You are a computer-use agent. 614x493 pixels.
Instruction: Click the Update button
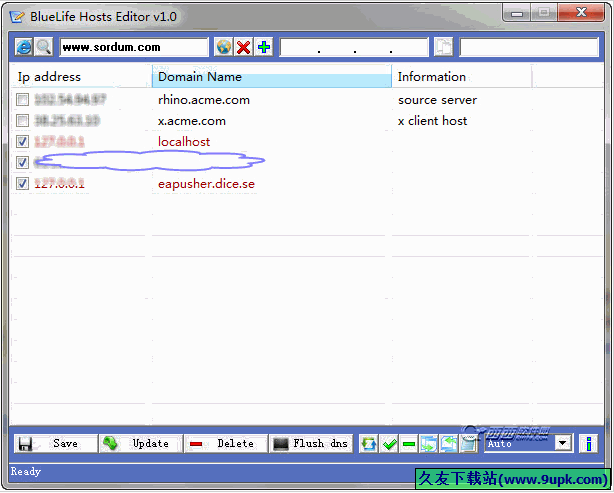click(x=141, y=444)
